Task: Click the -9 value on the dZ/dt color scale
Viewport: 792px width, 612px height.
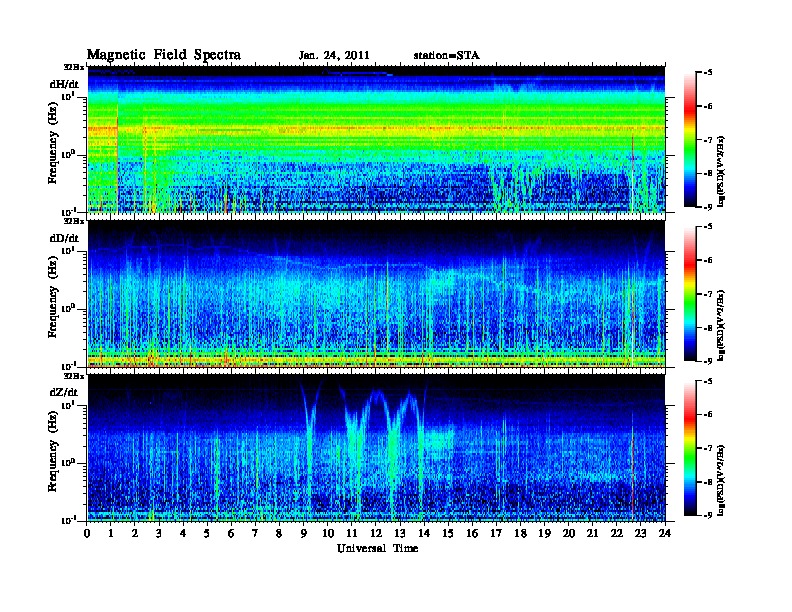Action: [x=708, y=515]
